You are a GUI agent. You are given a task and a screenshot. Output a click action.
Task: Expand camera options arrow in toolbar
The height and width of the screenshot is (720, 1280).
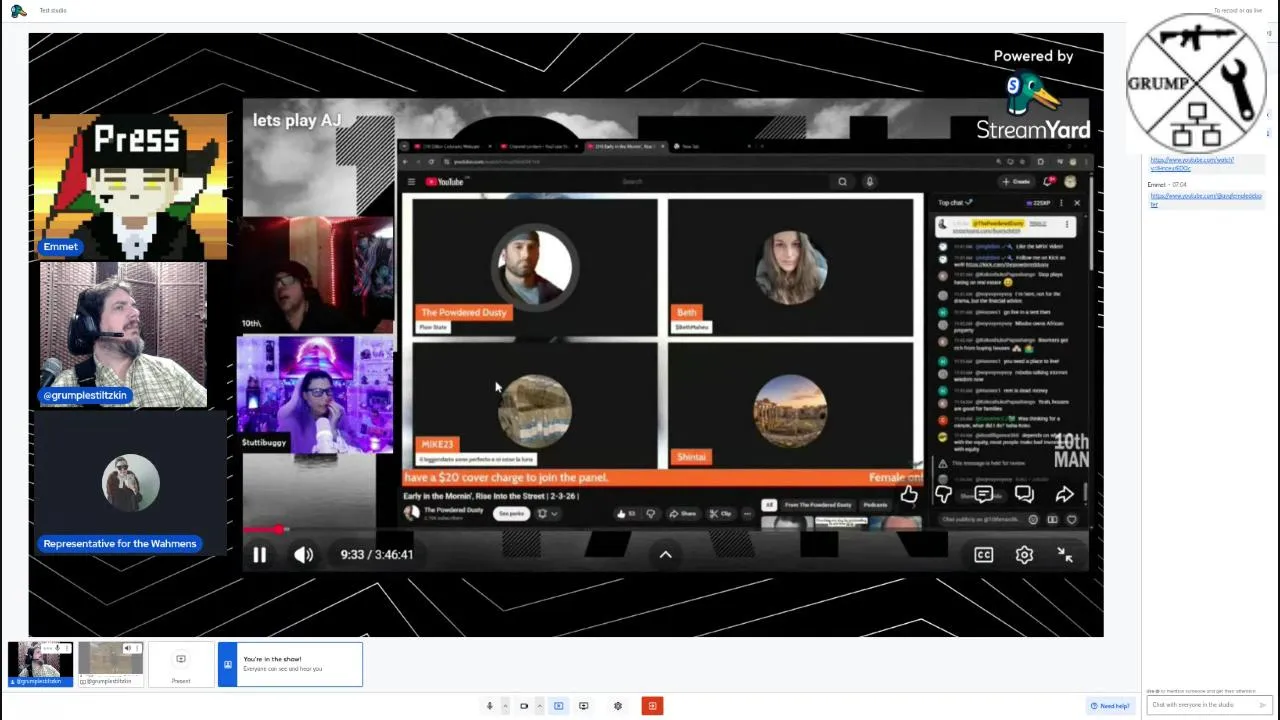pos(539,706)
